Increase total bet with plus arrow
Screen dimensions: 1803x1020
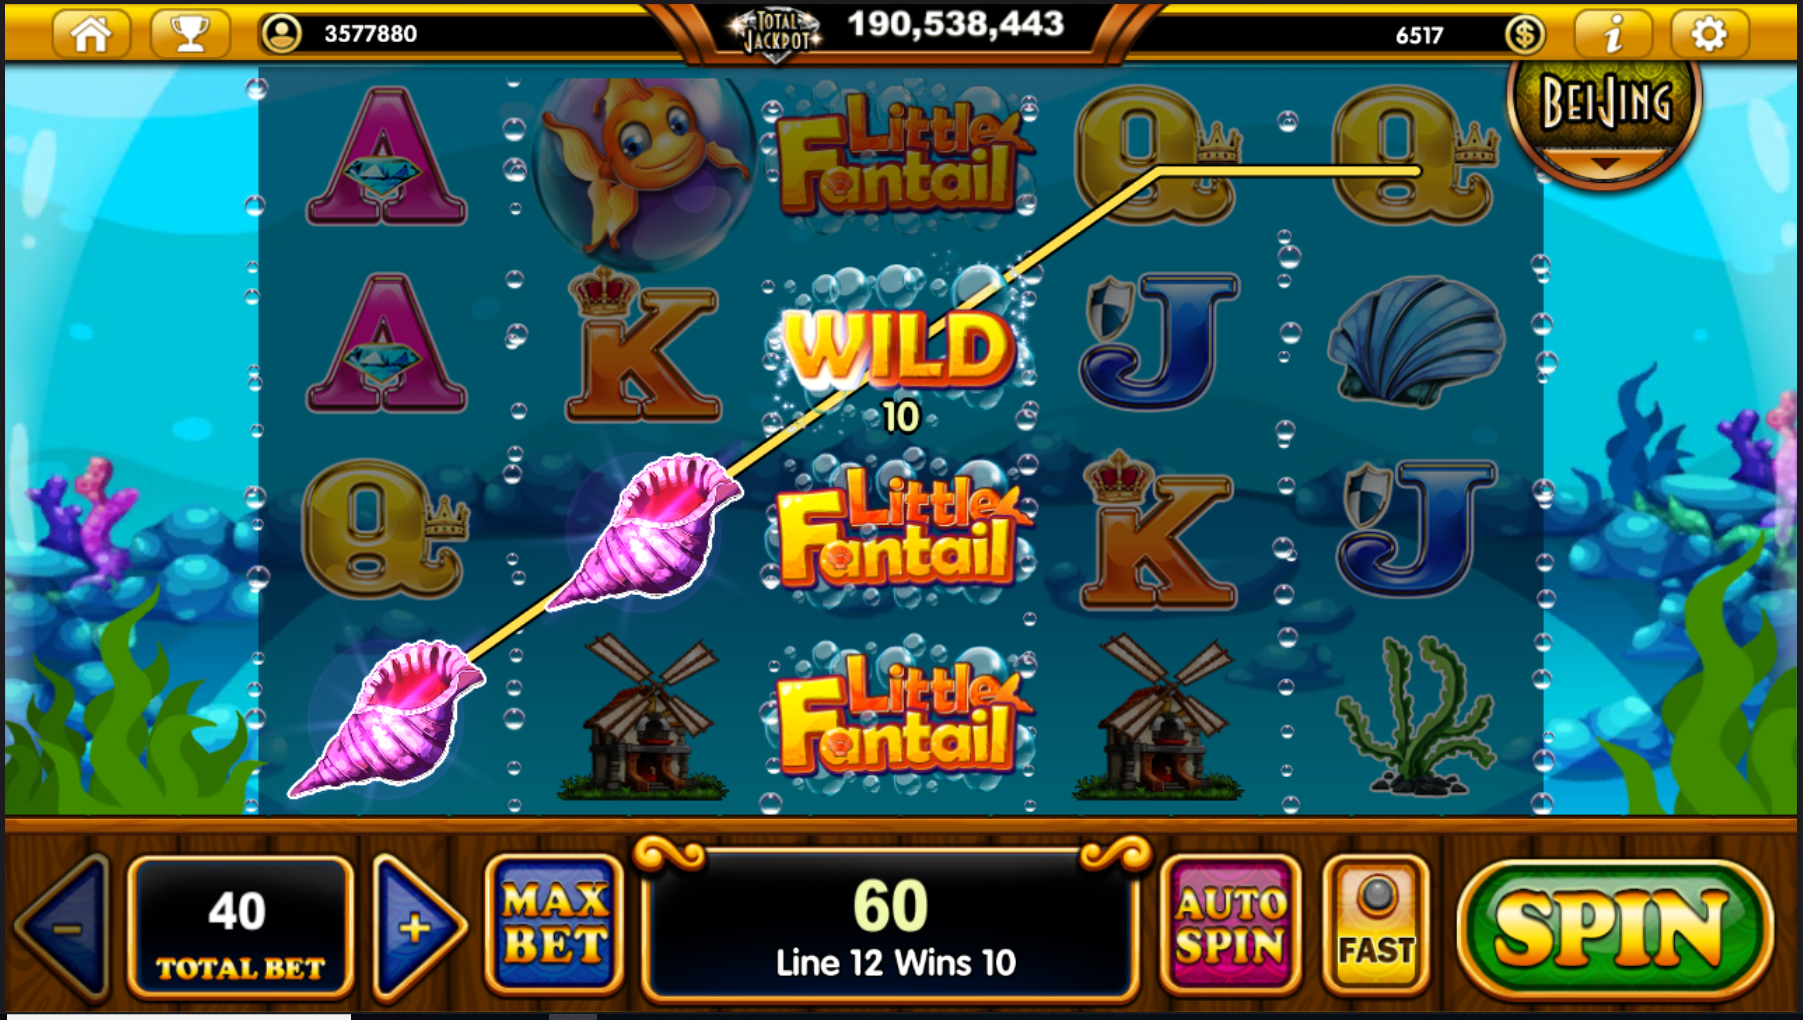[x=417, y=927]
